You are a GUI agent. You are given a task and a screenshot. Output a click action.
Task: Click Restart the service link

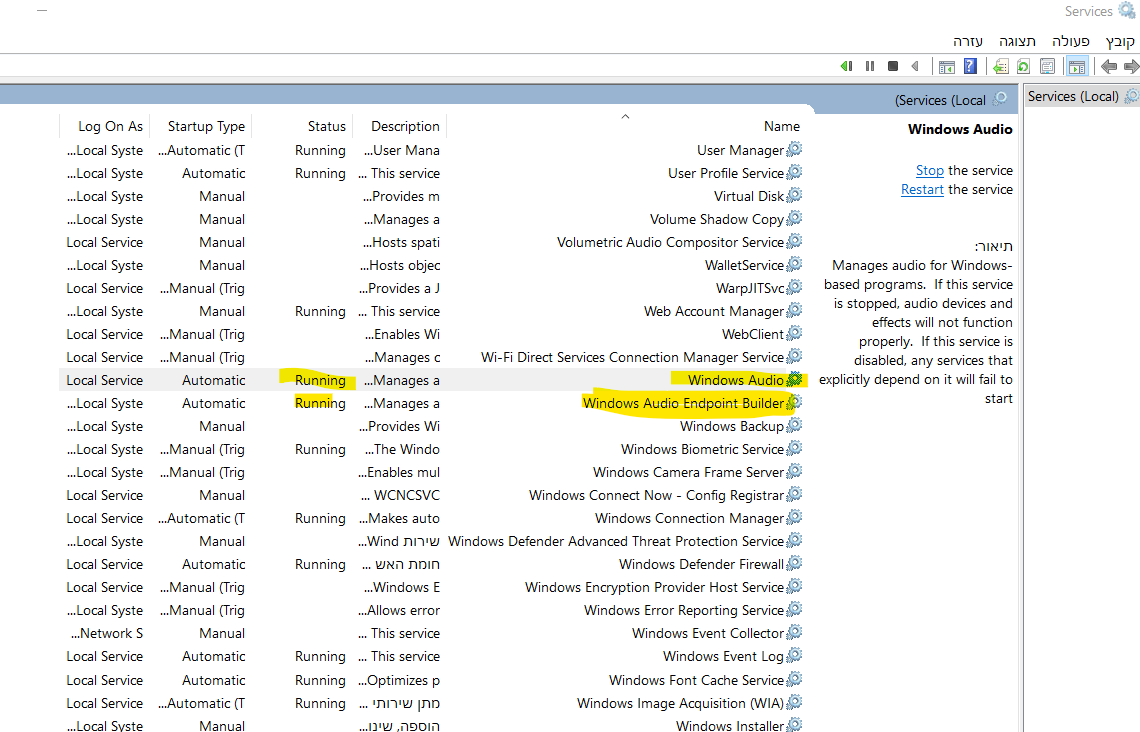coord(922,189)
